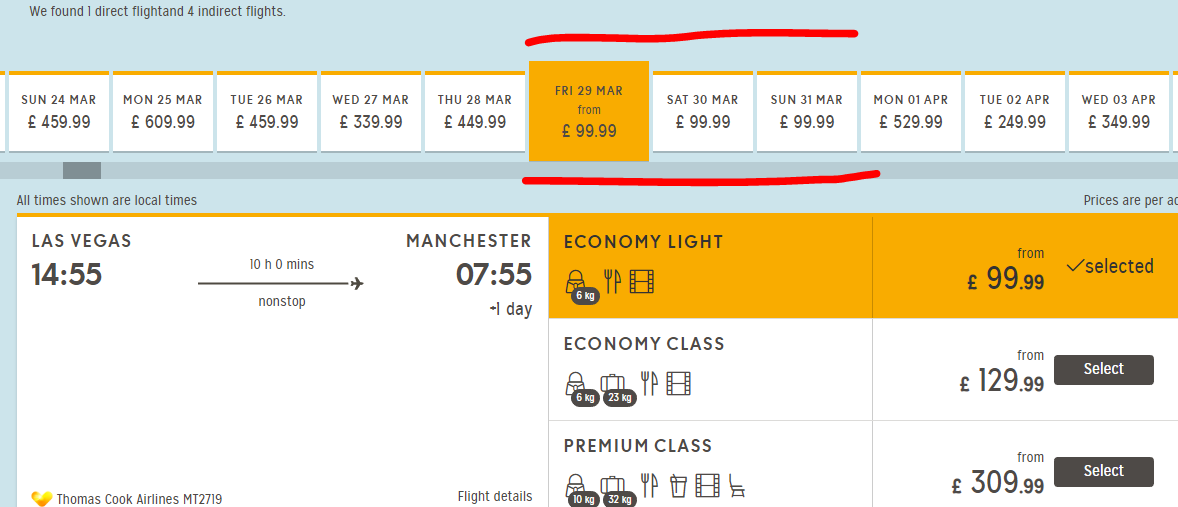Expand Flight details for the Las Vegas flight

click(494, 497)
